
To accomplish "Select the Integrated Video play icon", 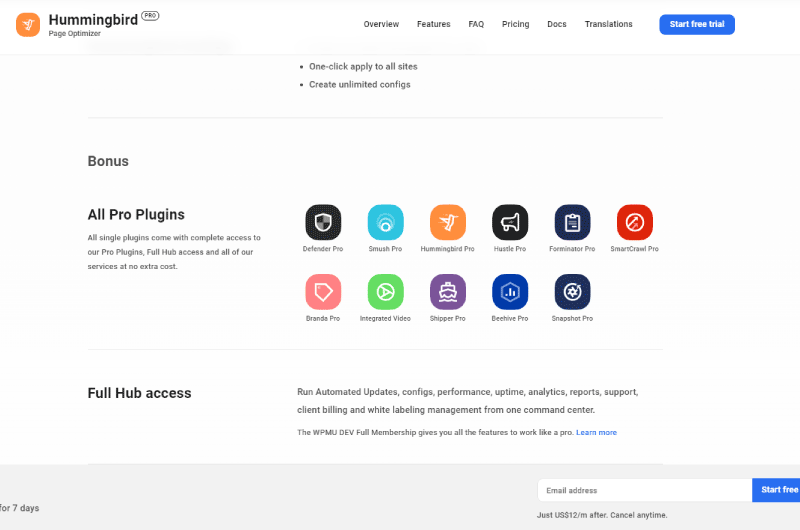I will tap(385, 292).
